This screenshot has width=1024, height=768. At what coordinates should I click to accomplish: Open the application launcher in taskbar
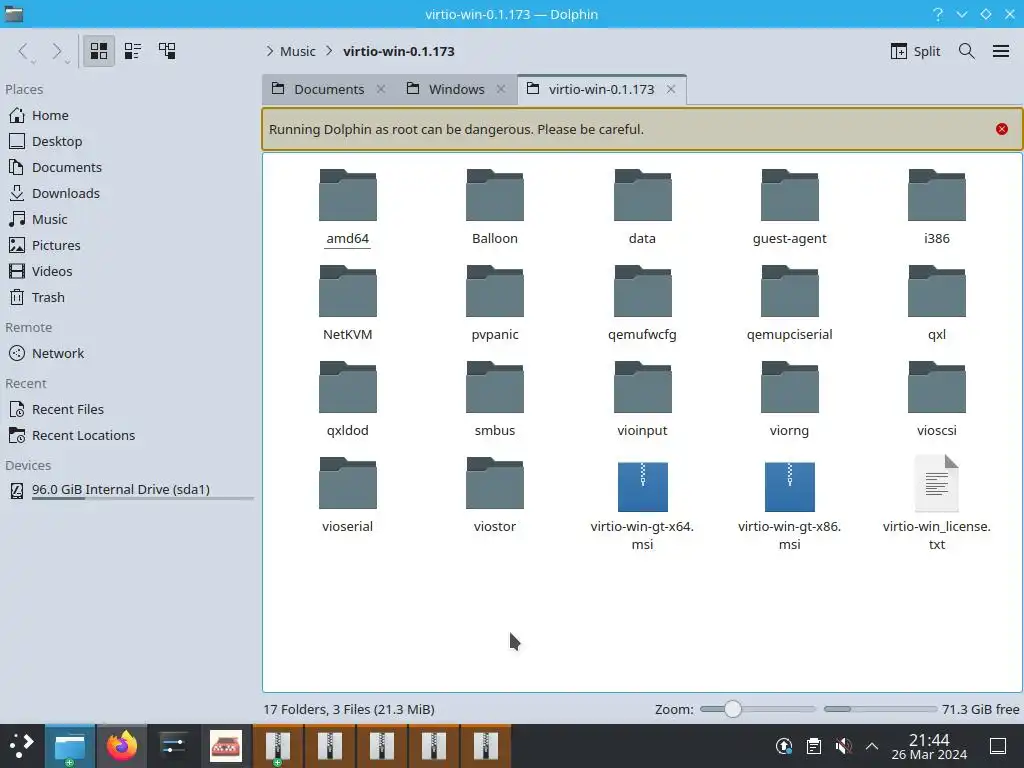tap(22, 746)
